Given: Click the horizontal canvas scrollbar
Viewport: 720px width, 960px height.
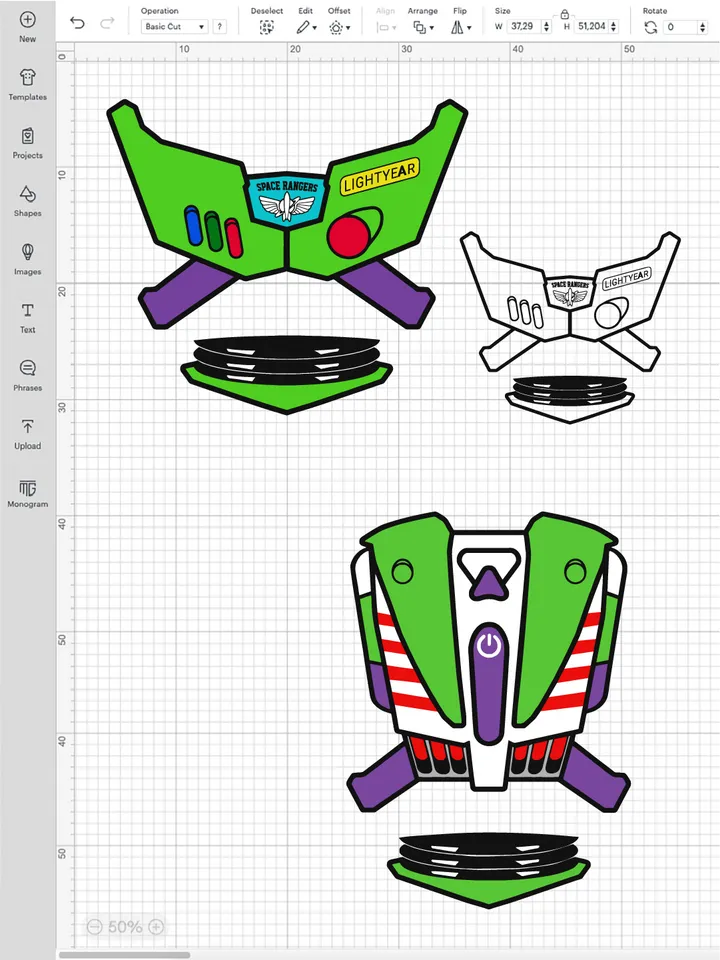Looking at the screenshot, I should pos(124,954).
